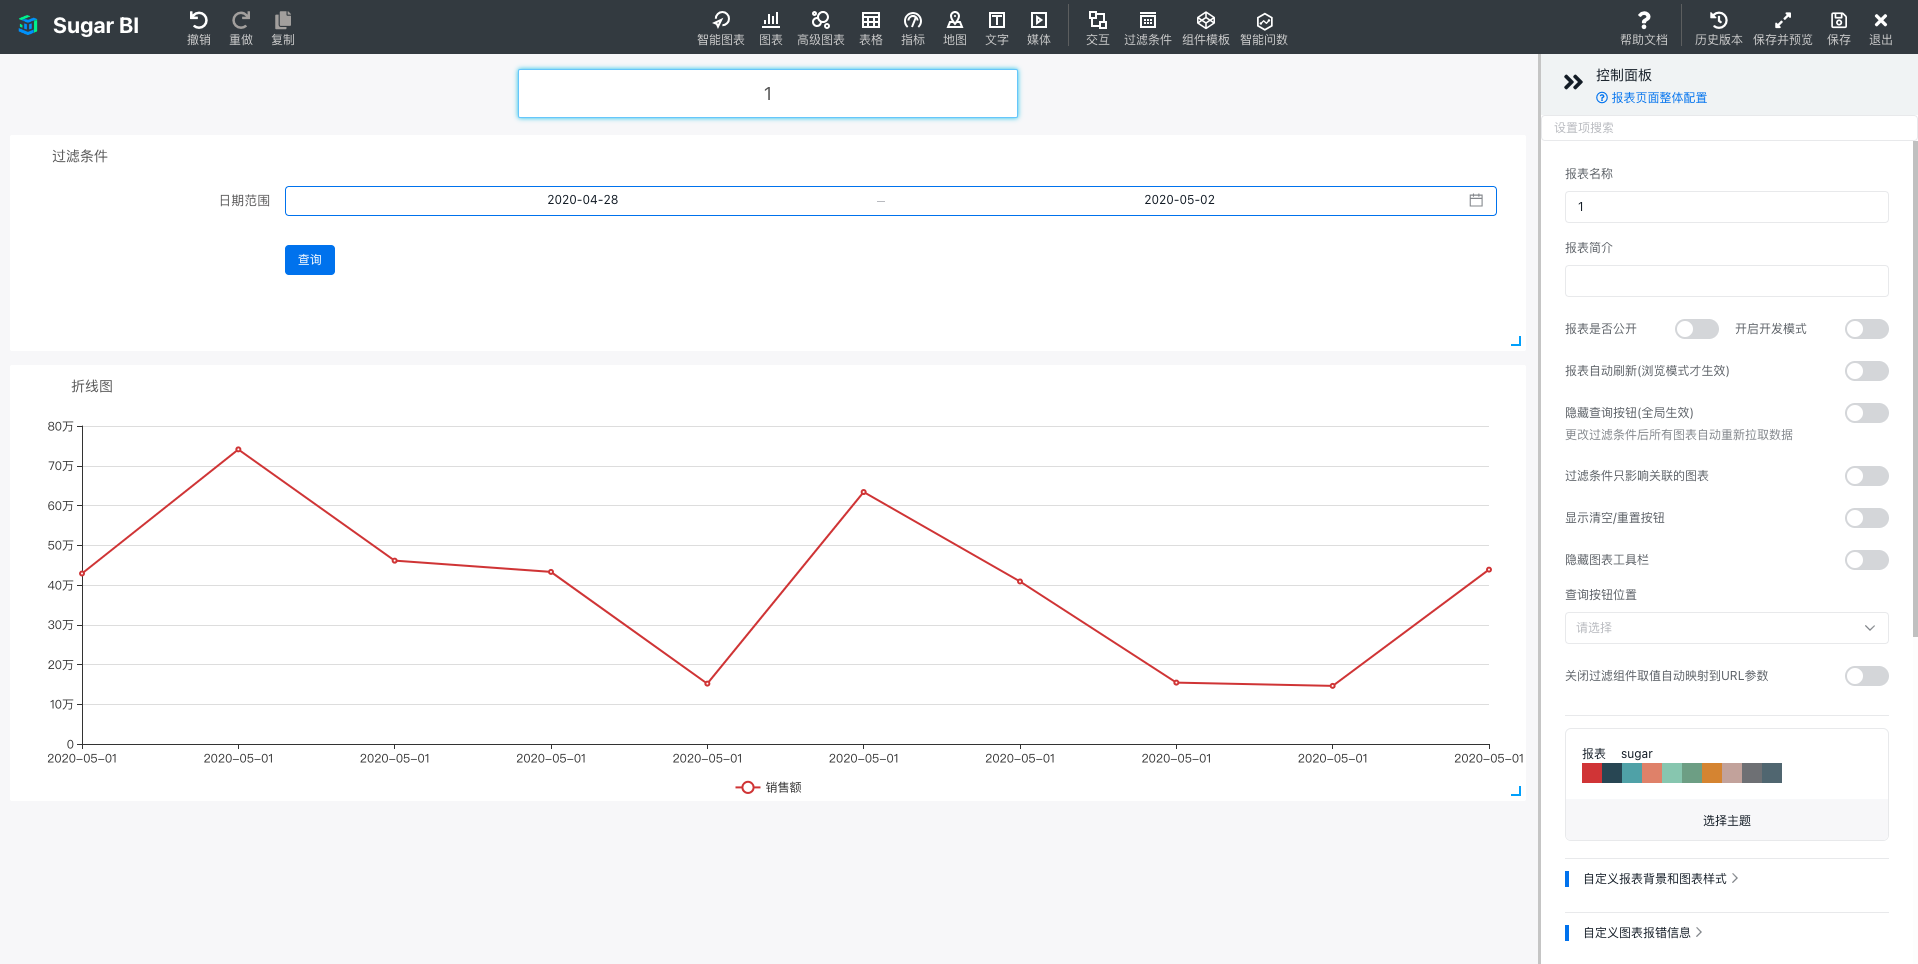Open the chart (图表) tool

pyautogui.click(x=771, y=27)
